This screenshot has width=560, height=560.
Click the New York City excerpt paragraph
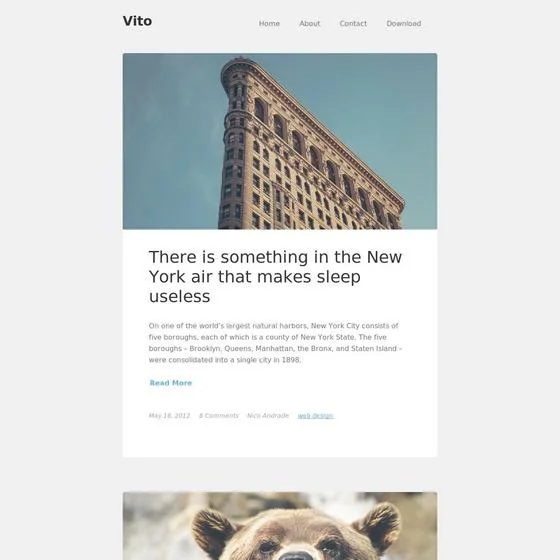click(275, 342)
